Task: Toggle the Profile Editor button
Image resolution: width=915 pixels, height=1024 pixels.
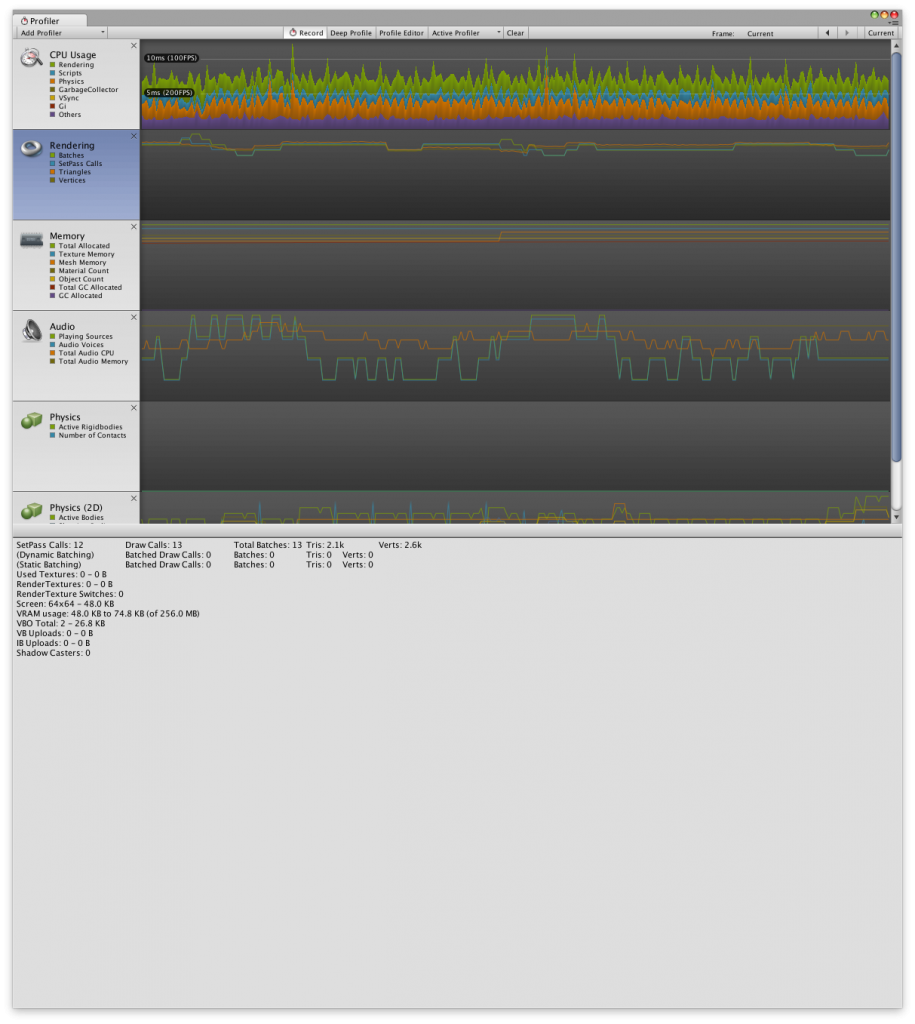Action: point(401,33)
